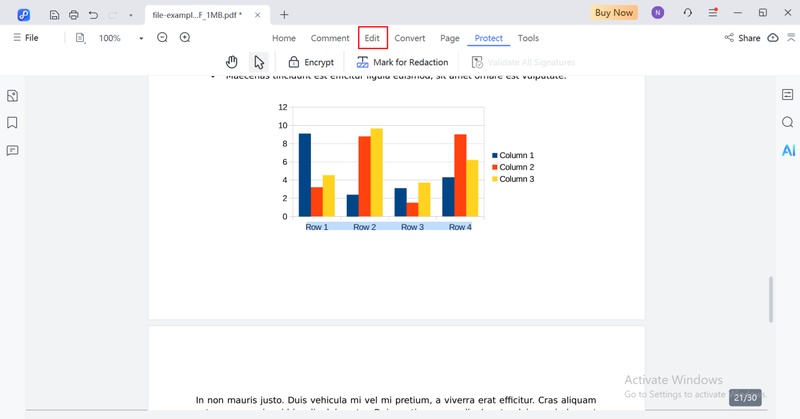Screen dimensions: 800x419
Task: Click the Column 1 blue legend swatch
Action: coord(494,155)
